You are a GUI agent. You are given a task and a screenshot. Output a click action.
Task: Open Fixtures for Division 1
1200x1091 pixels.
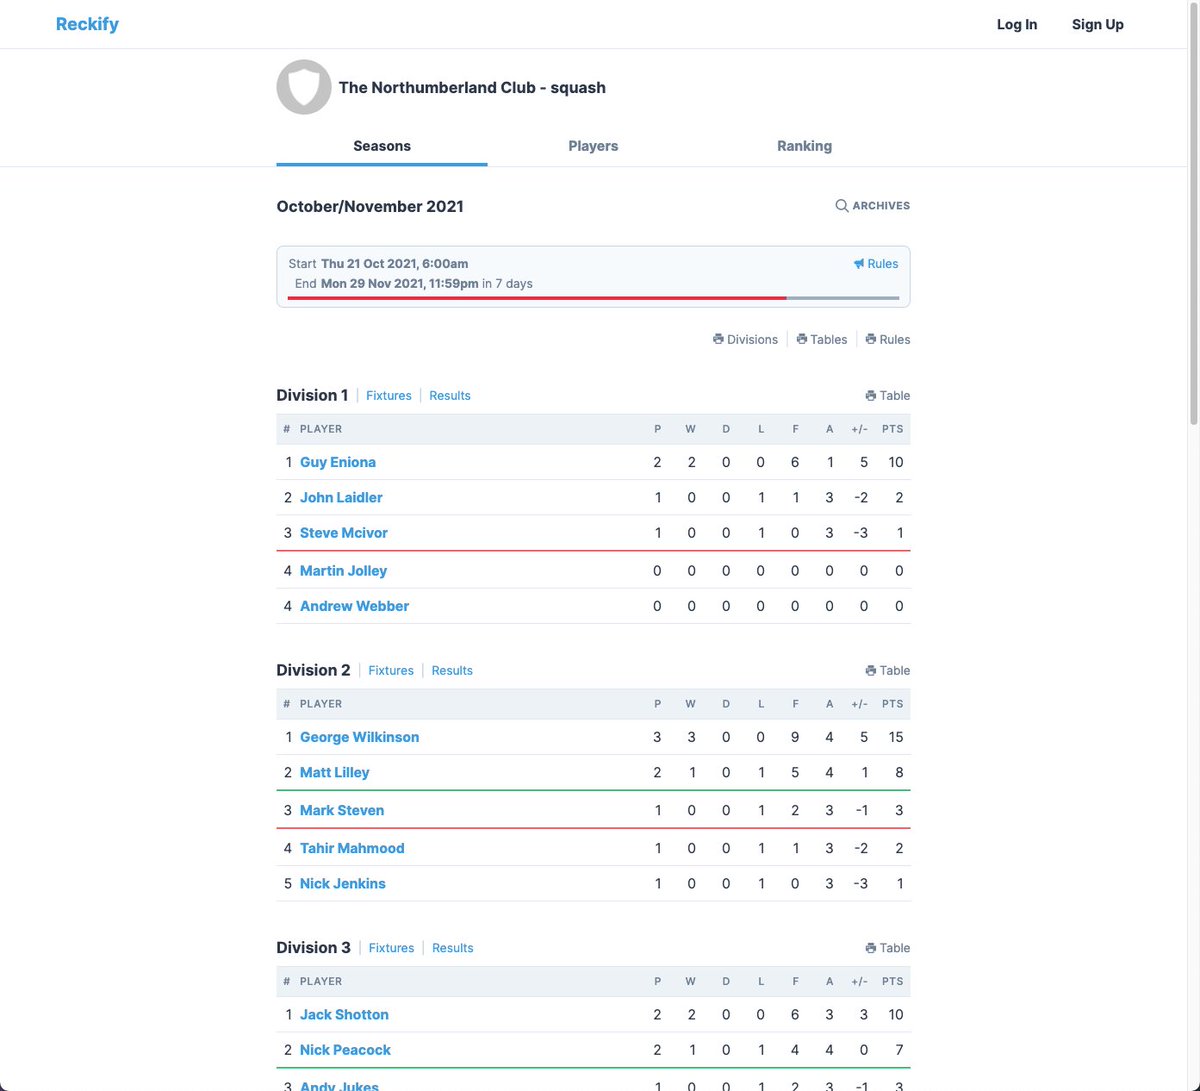[388, 395]
